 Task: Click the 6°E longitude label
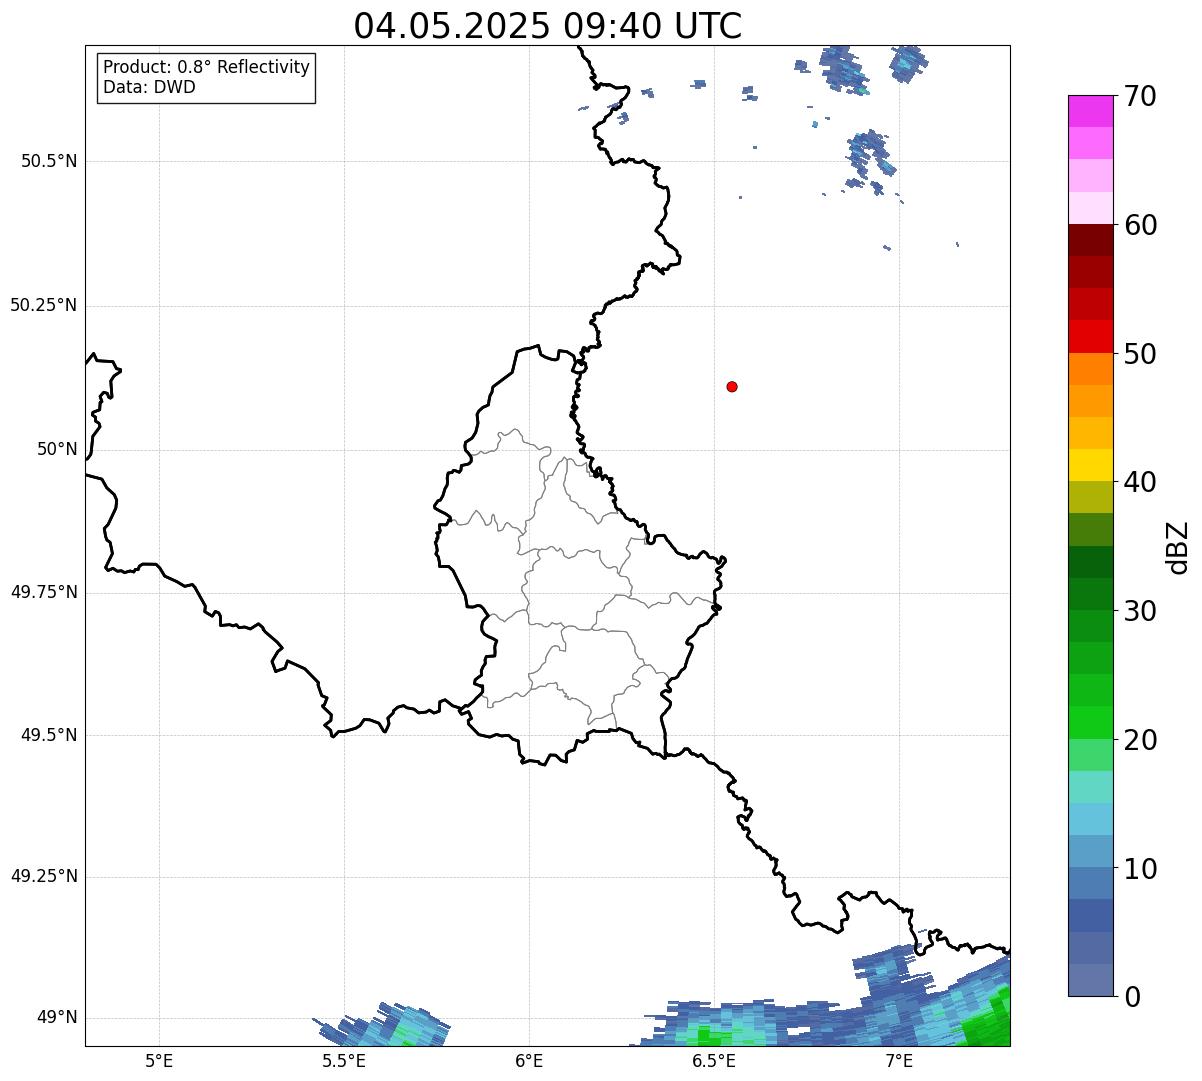[529, 1060]
